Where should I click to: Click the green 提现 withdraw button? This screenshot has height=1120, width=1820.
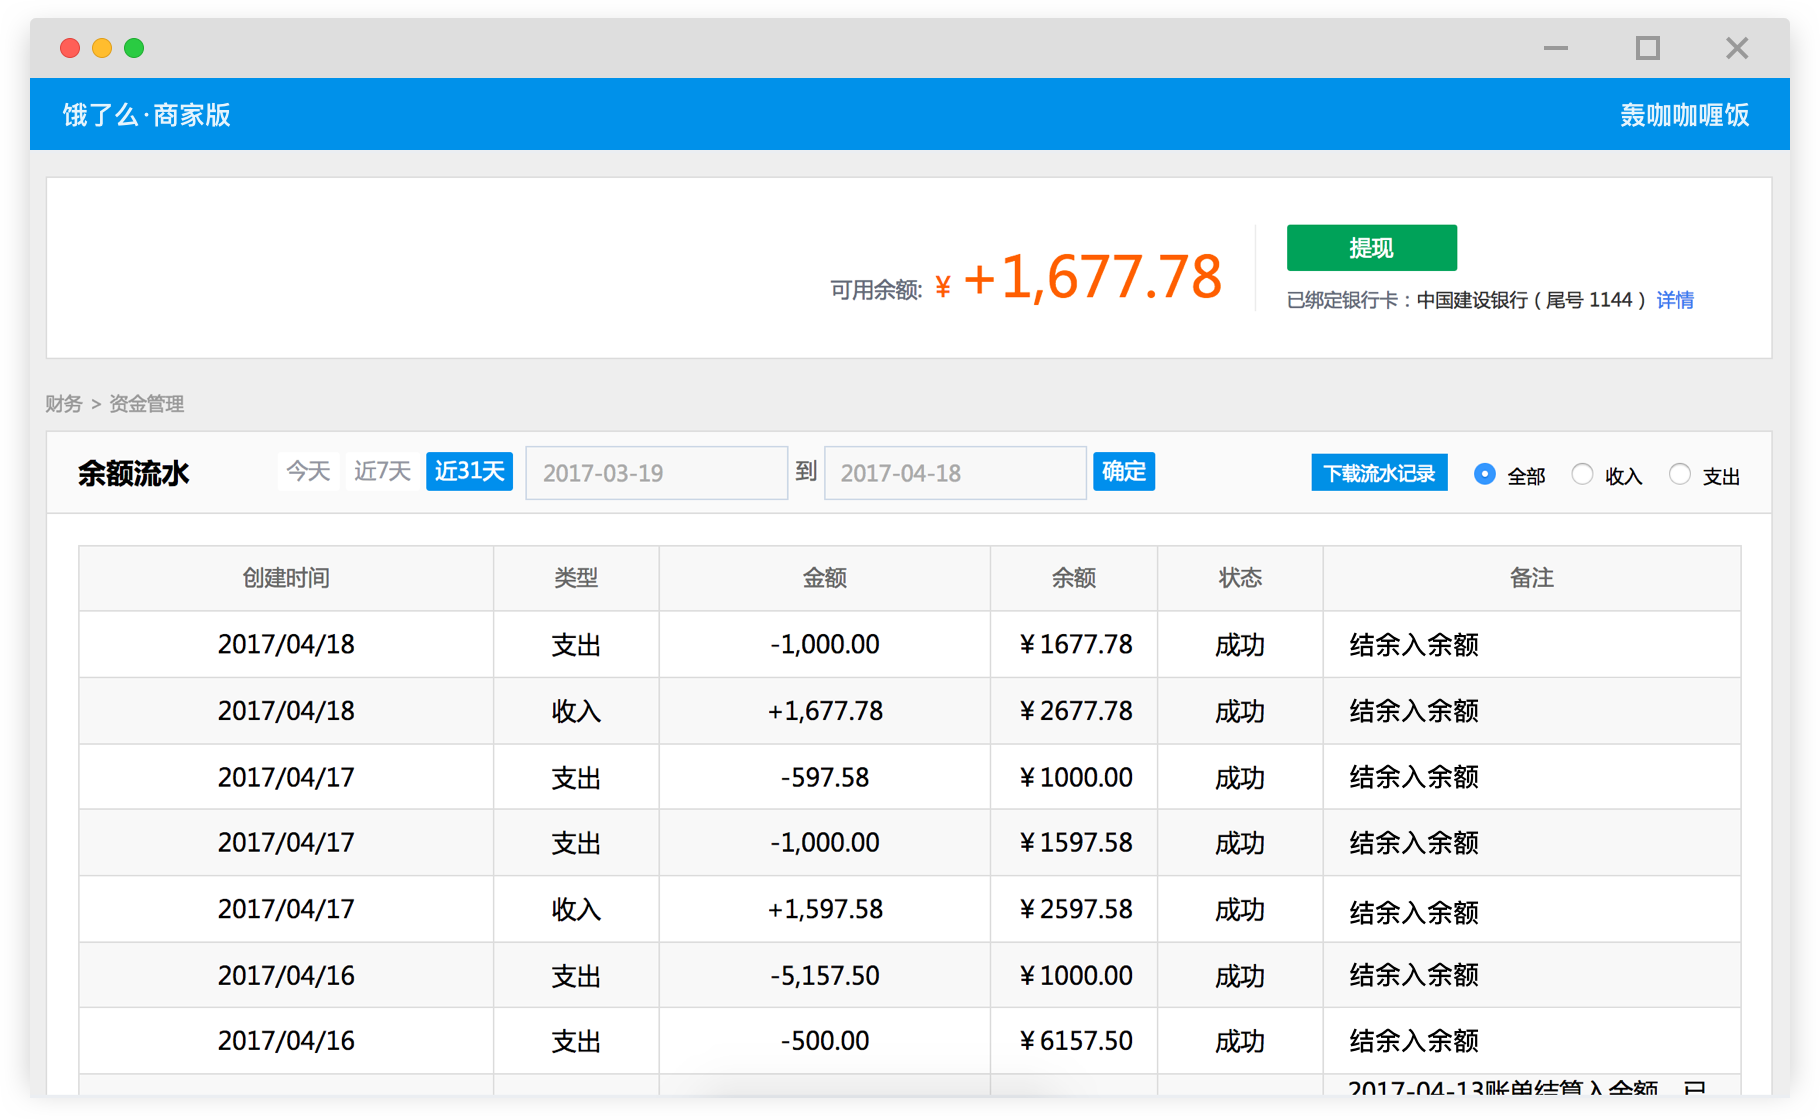click(1371, 247)
